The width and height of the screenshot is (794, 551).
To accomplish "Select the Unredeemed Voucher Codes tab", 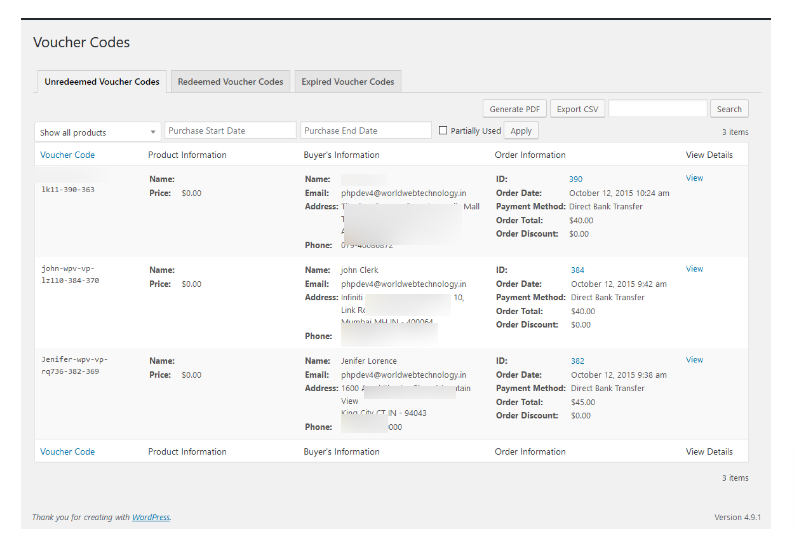I will click(x=101, y=82).
